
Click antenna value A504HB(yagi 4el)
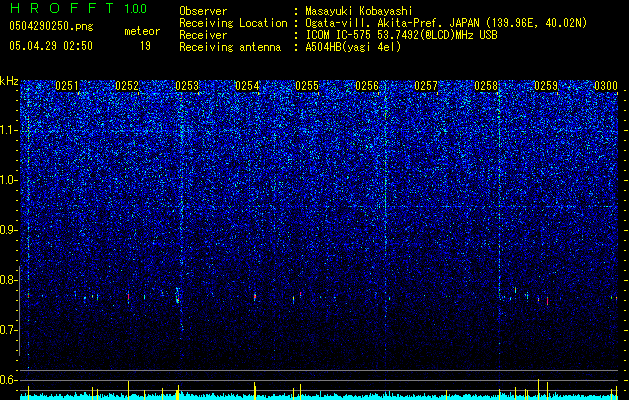(x=353, y=47)
